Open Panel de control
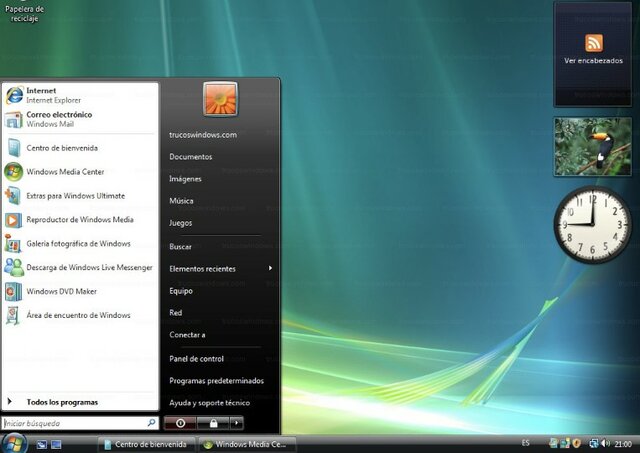Screen dimensions: 640x453 tap(196, 359)
